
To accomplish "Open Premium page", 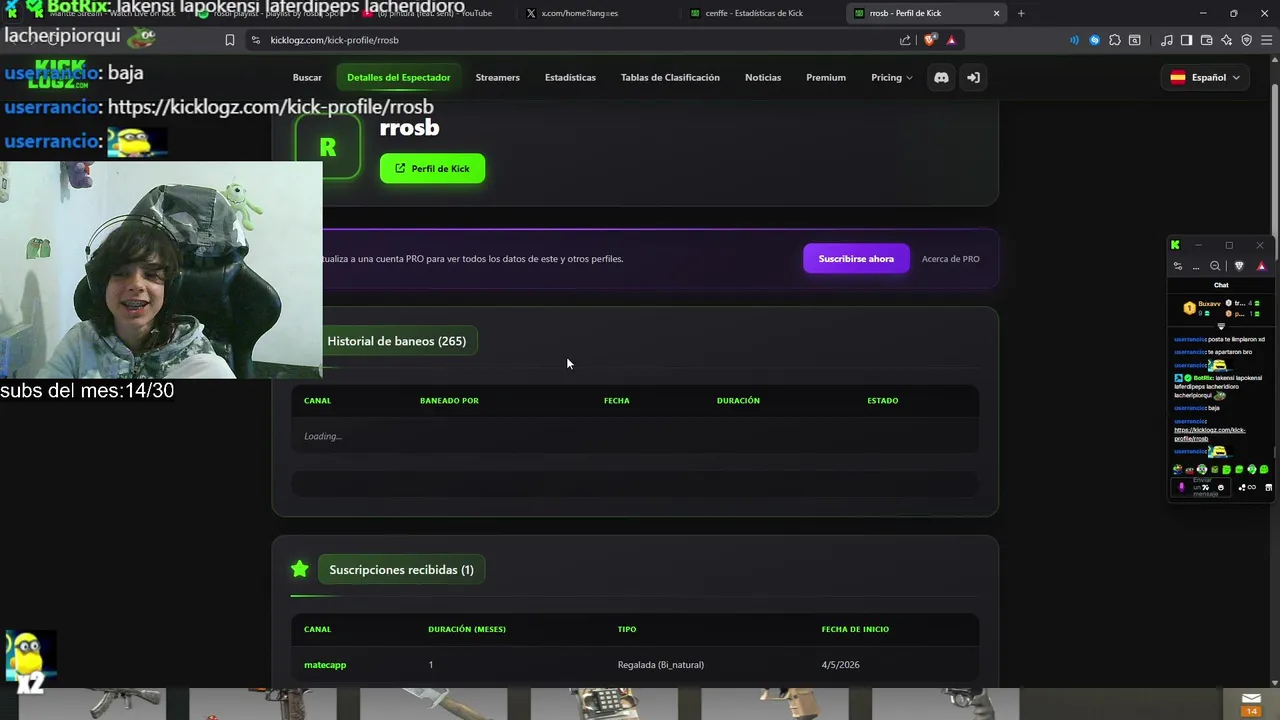I will point(826,77).
